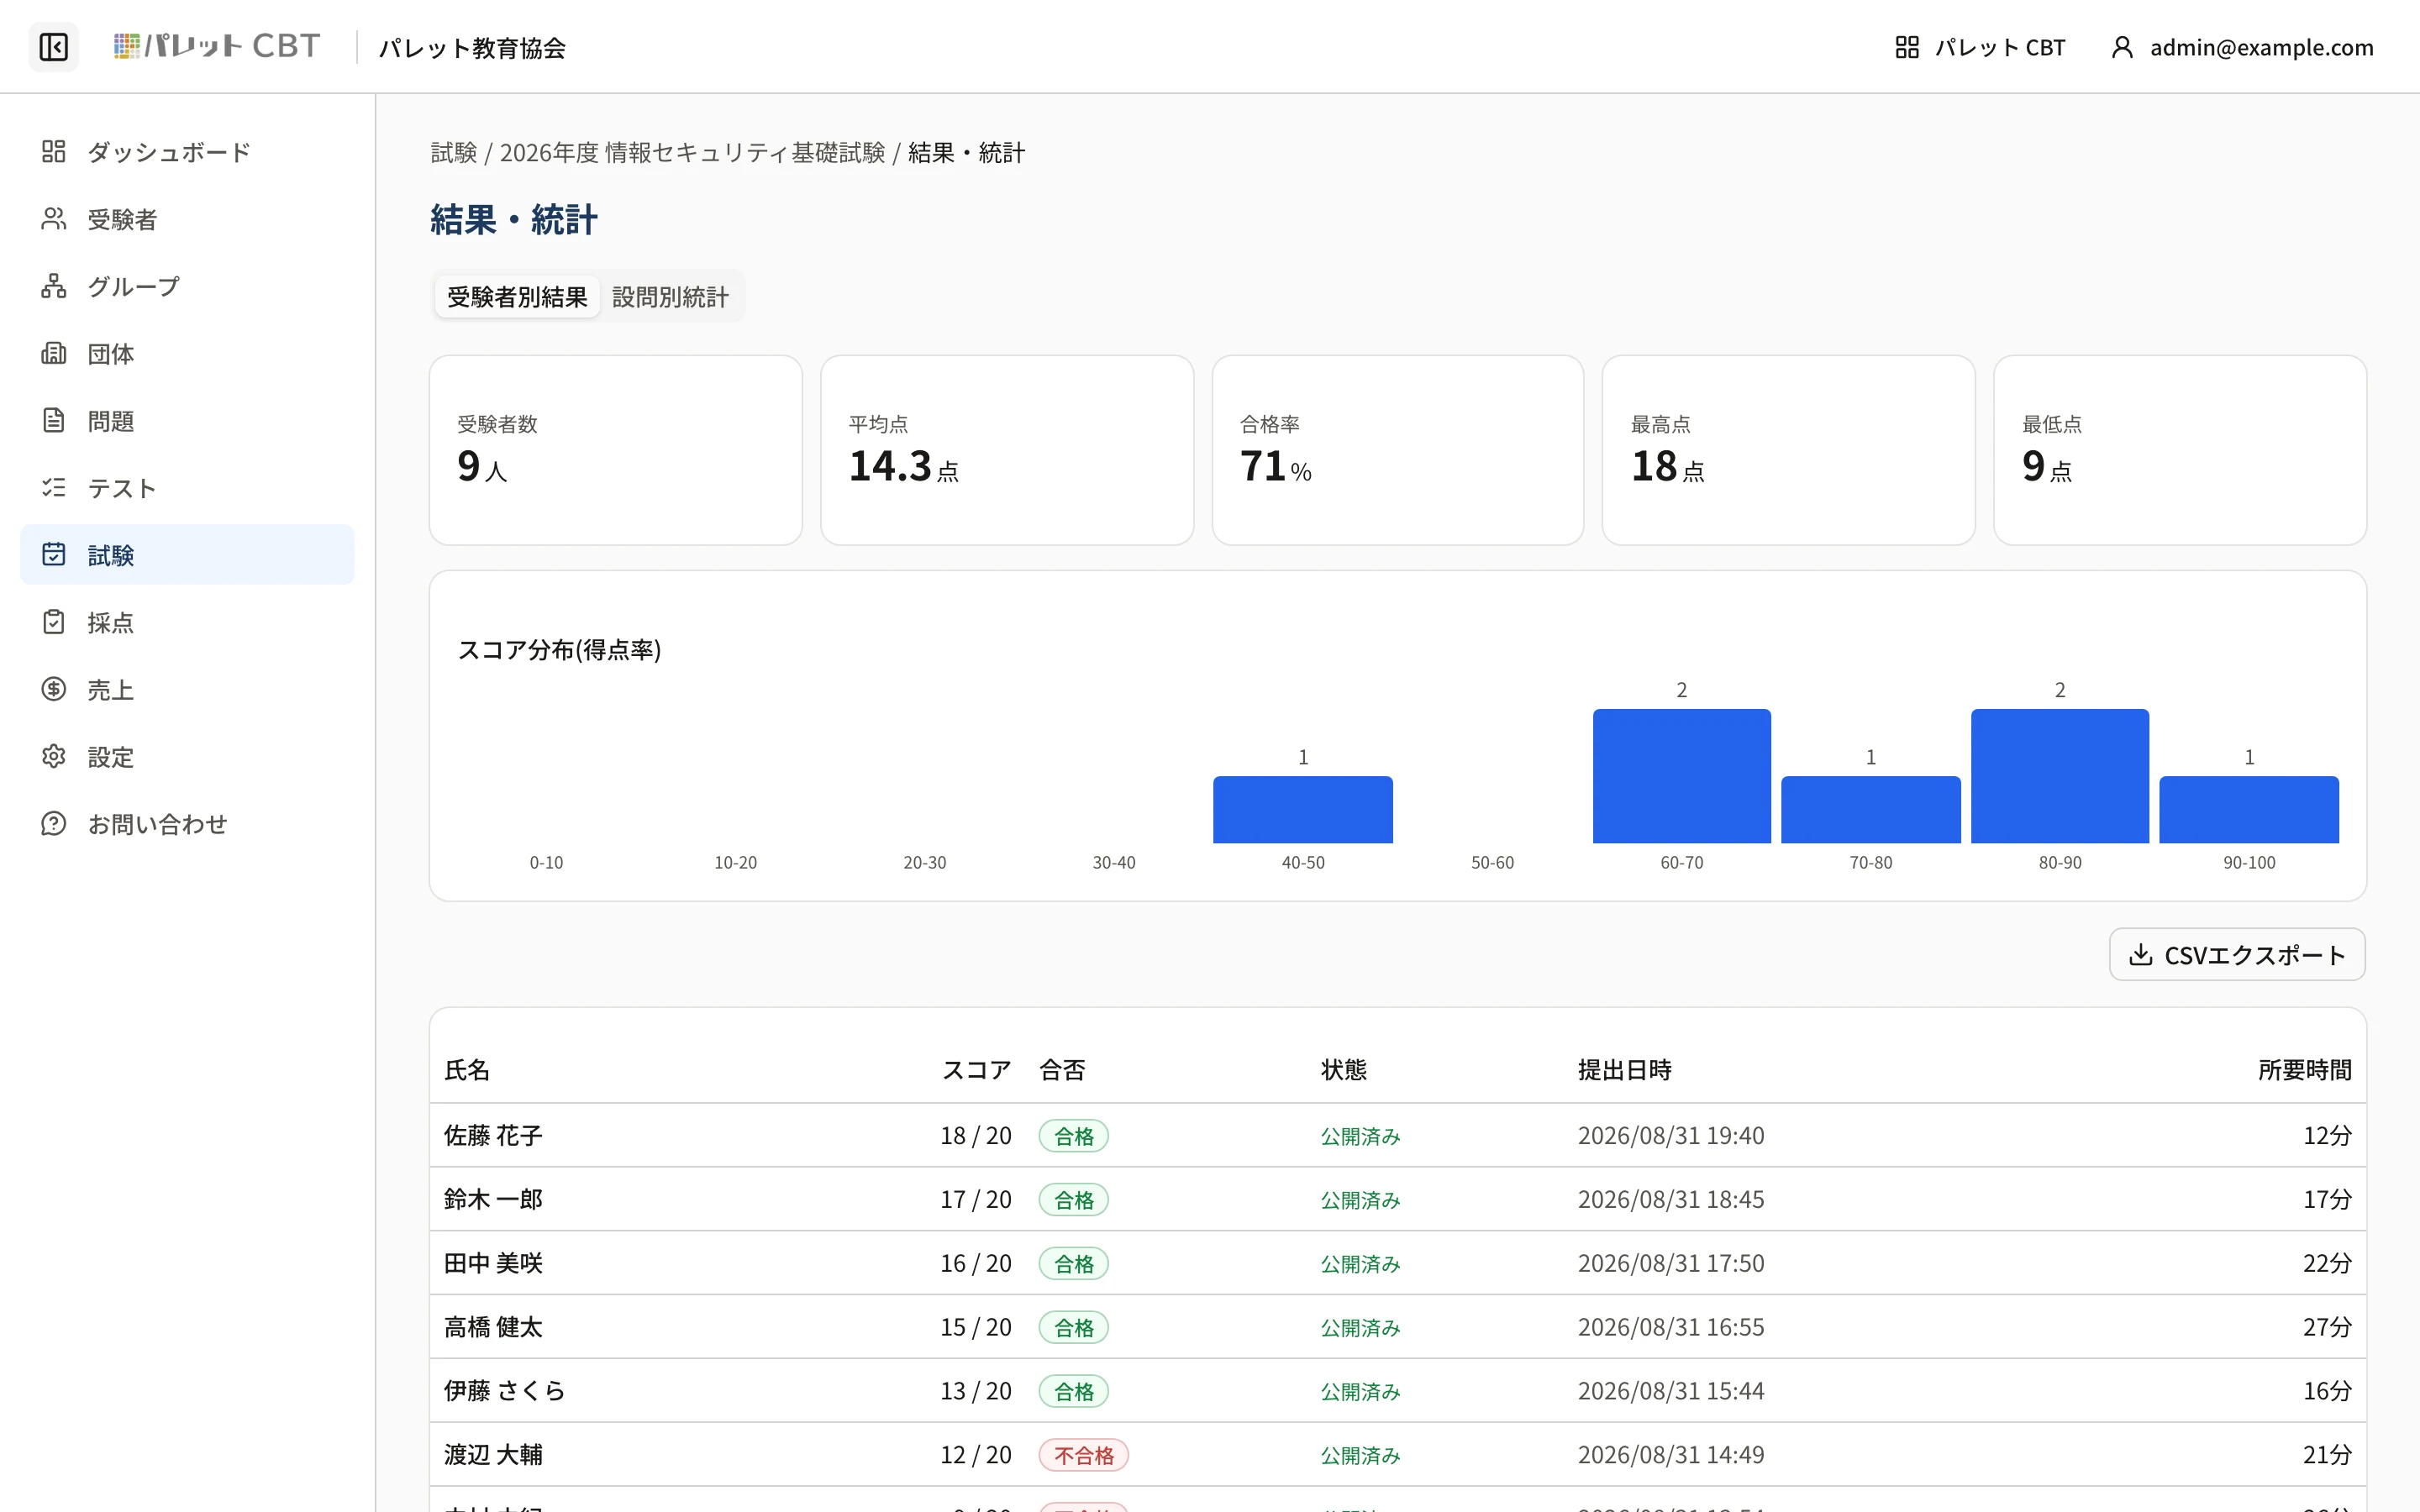This screenshot has height=1512, width=2420.
Task: Click the お問い合わせ help icon
Action: [x=54, y=823]
